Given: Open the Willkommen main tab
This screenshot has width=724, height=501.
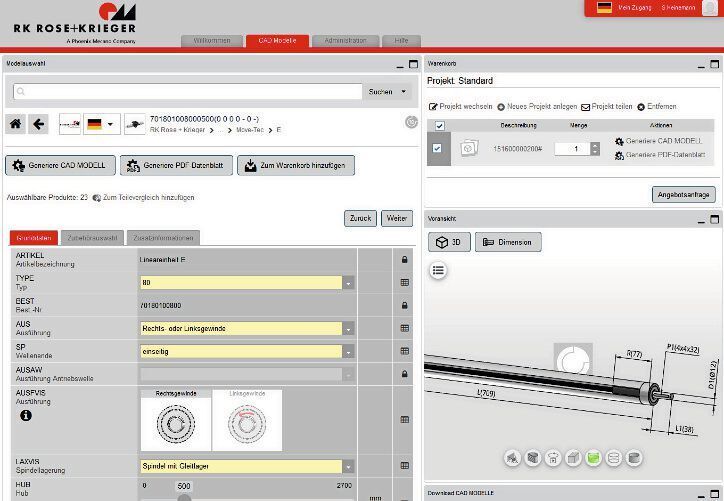Looking at the screenshot, I should pyautogui.click(x=212, y=41).
